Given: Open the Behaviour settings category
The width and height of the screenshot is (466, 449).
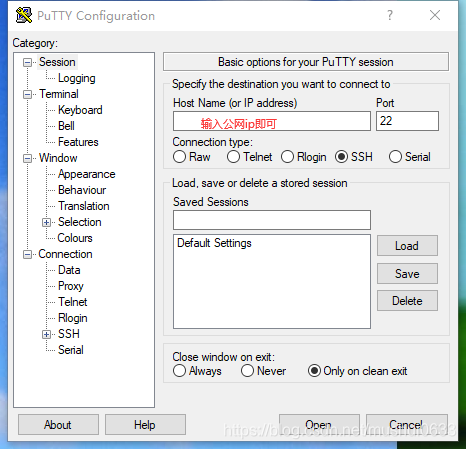Looking at the screenshot, I should point(82,190).
